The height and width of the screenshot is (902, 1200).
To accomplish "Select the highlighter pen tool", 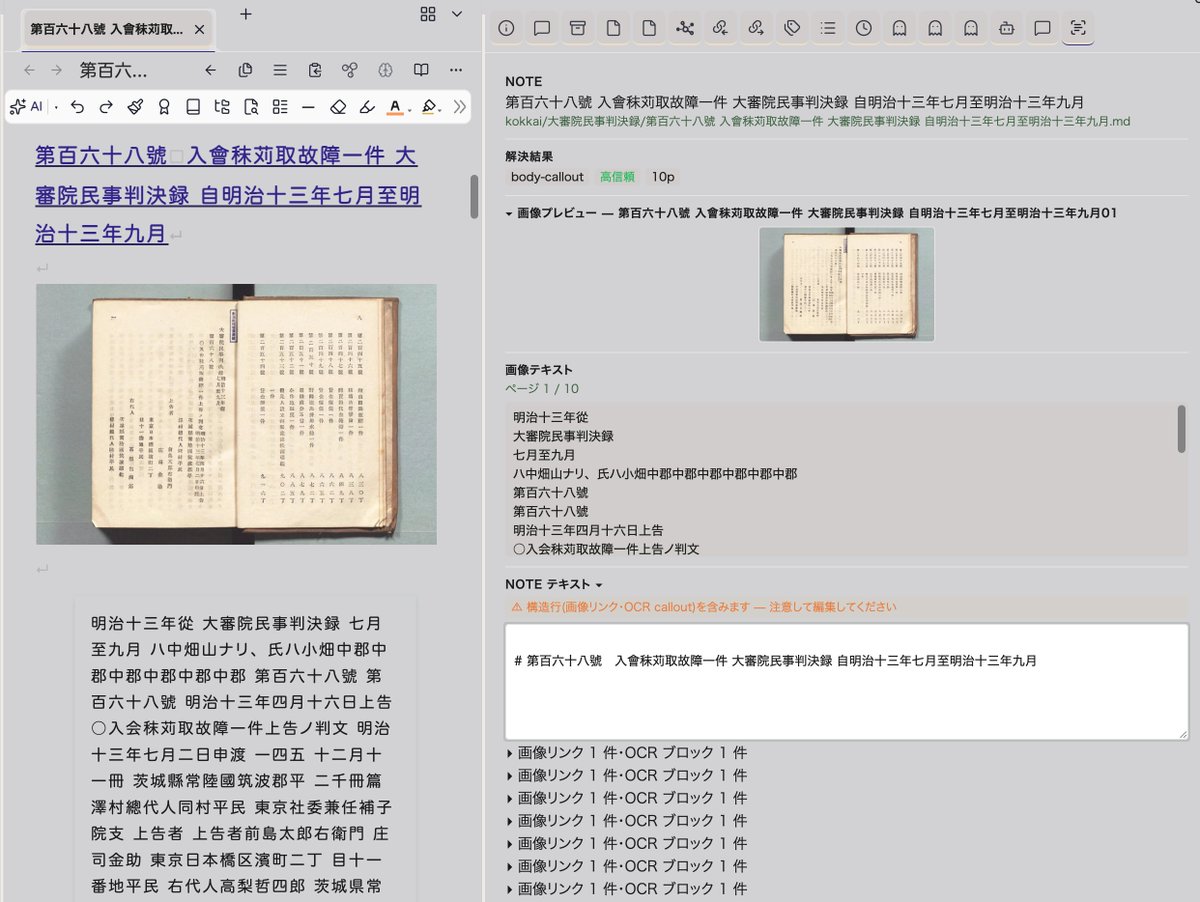I will point(367,106).
